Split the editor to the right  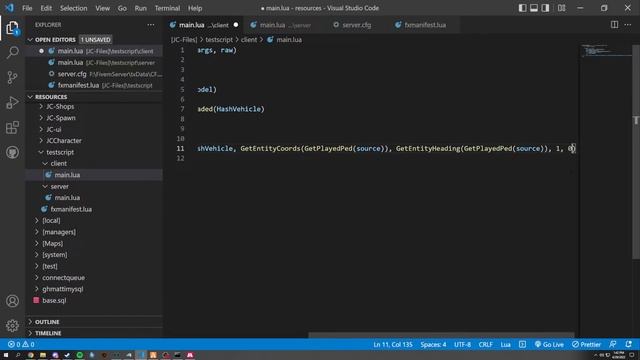(614, 24)
